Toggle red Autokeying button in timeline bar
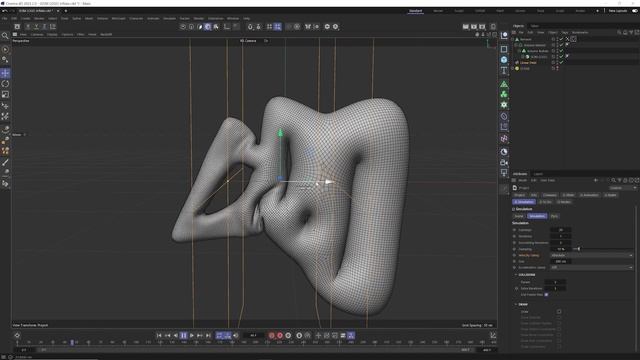Image resolution: width=640 pixels, height=360 pixels. 280,336
